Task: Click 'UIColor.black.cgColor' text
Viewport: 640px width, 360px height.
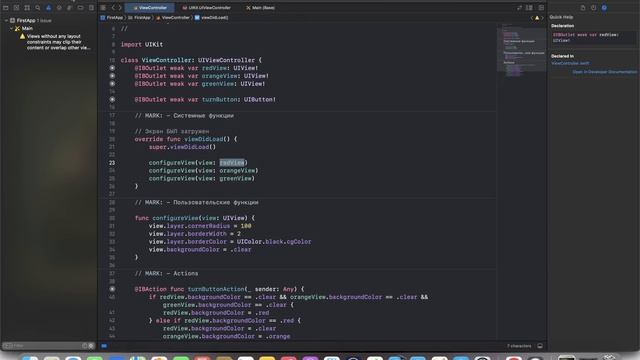Action: point(274,242)
